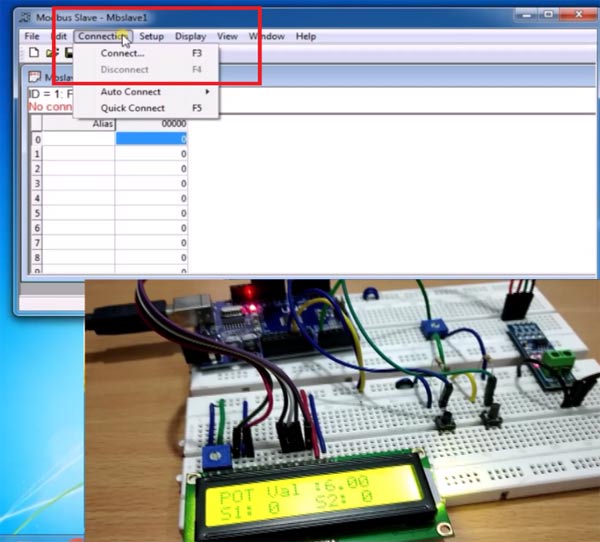Click the Alias cell in row 1
600x542 pixels.
click(78, 154)
